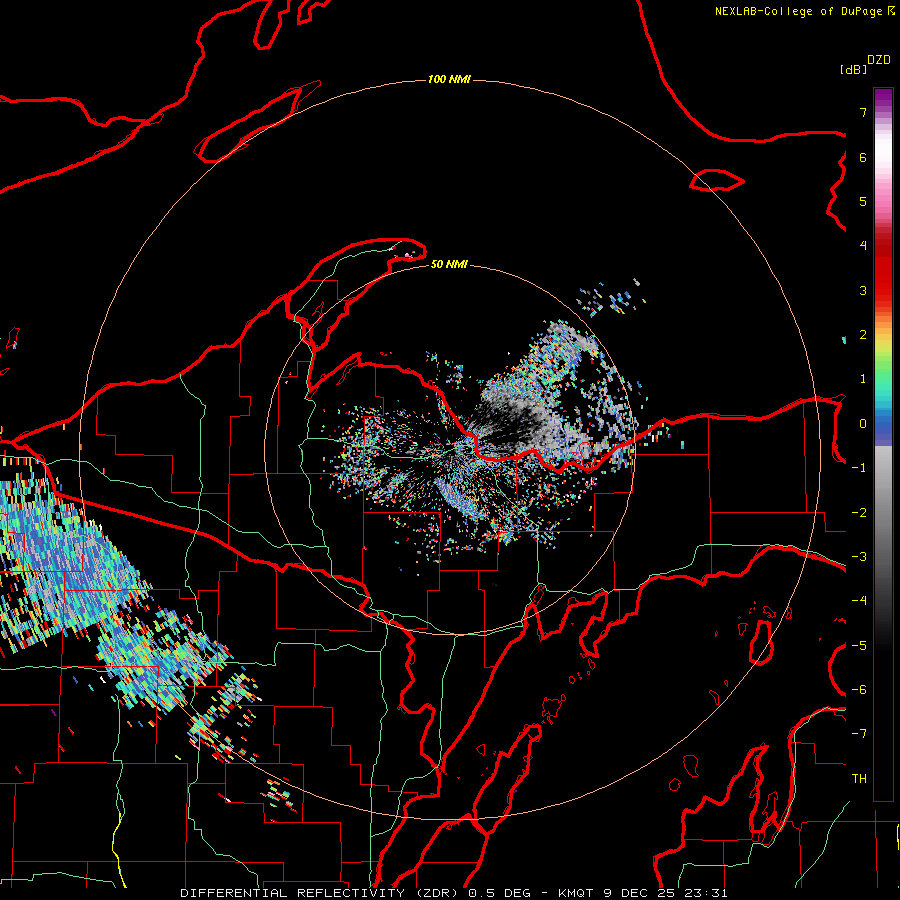Viewport: 900px width, 900px height.
Task: Click the -4 dB value on the color scale
Action: [859, 601]
